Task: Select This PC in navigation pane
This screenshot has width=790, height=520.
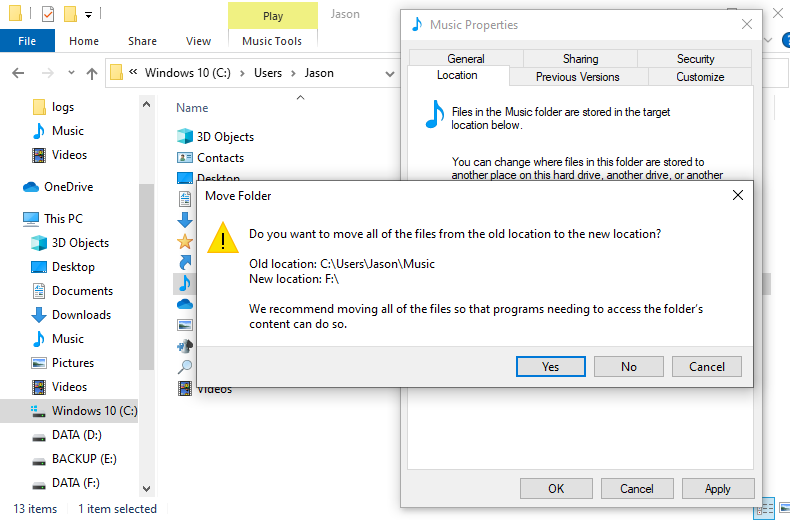Action: [x=63, y=219]
